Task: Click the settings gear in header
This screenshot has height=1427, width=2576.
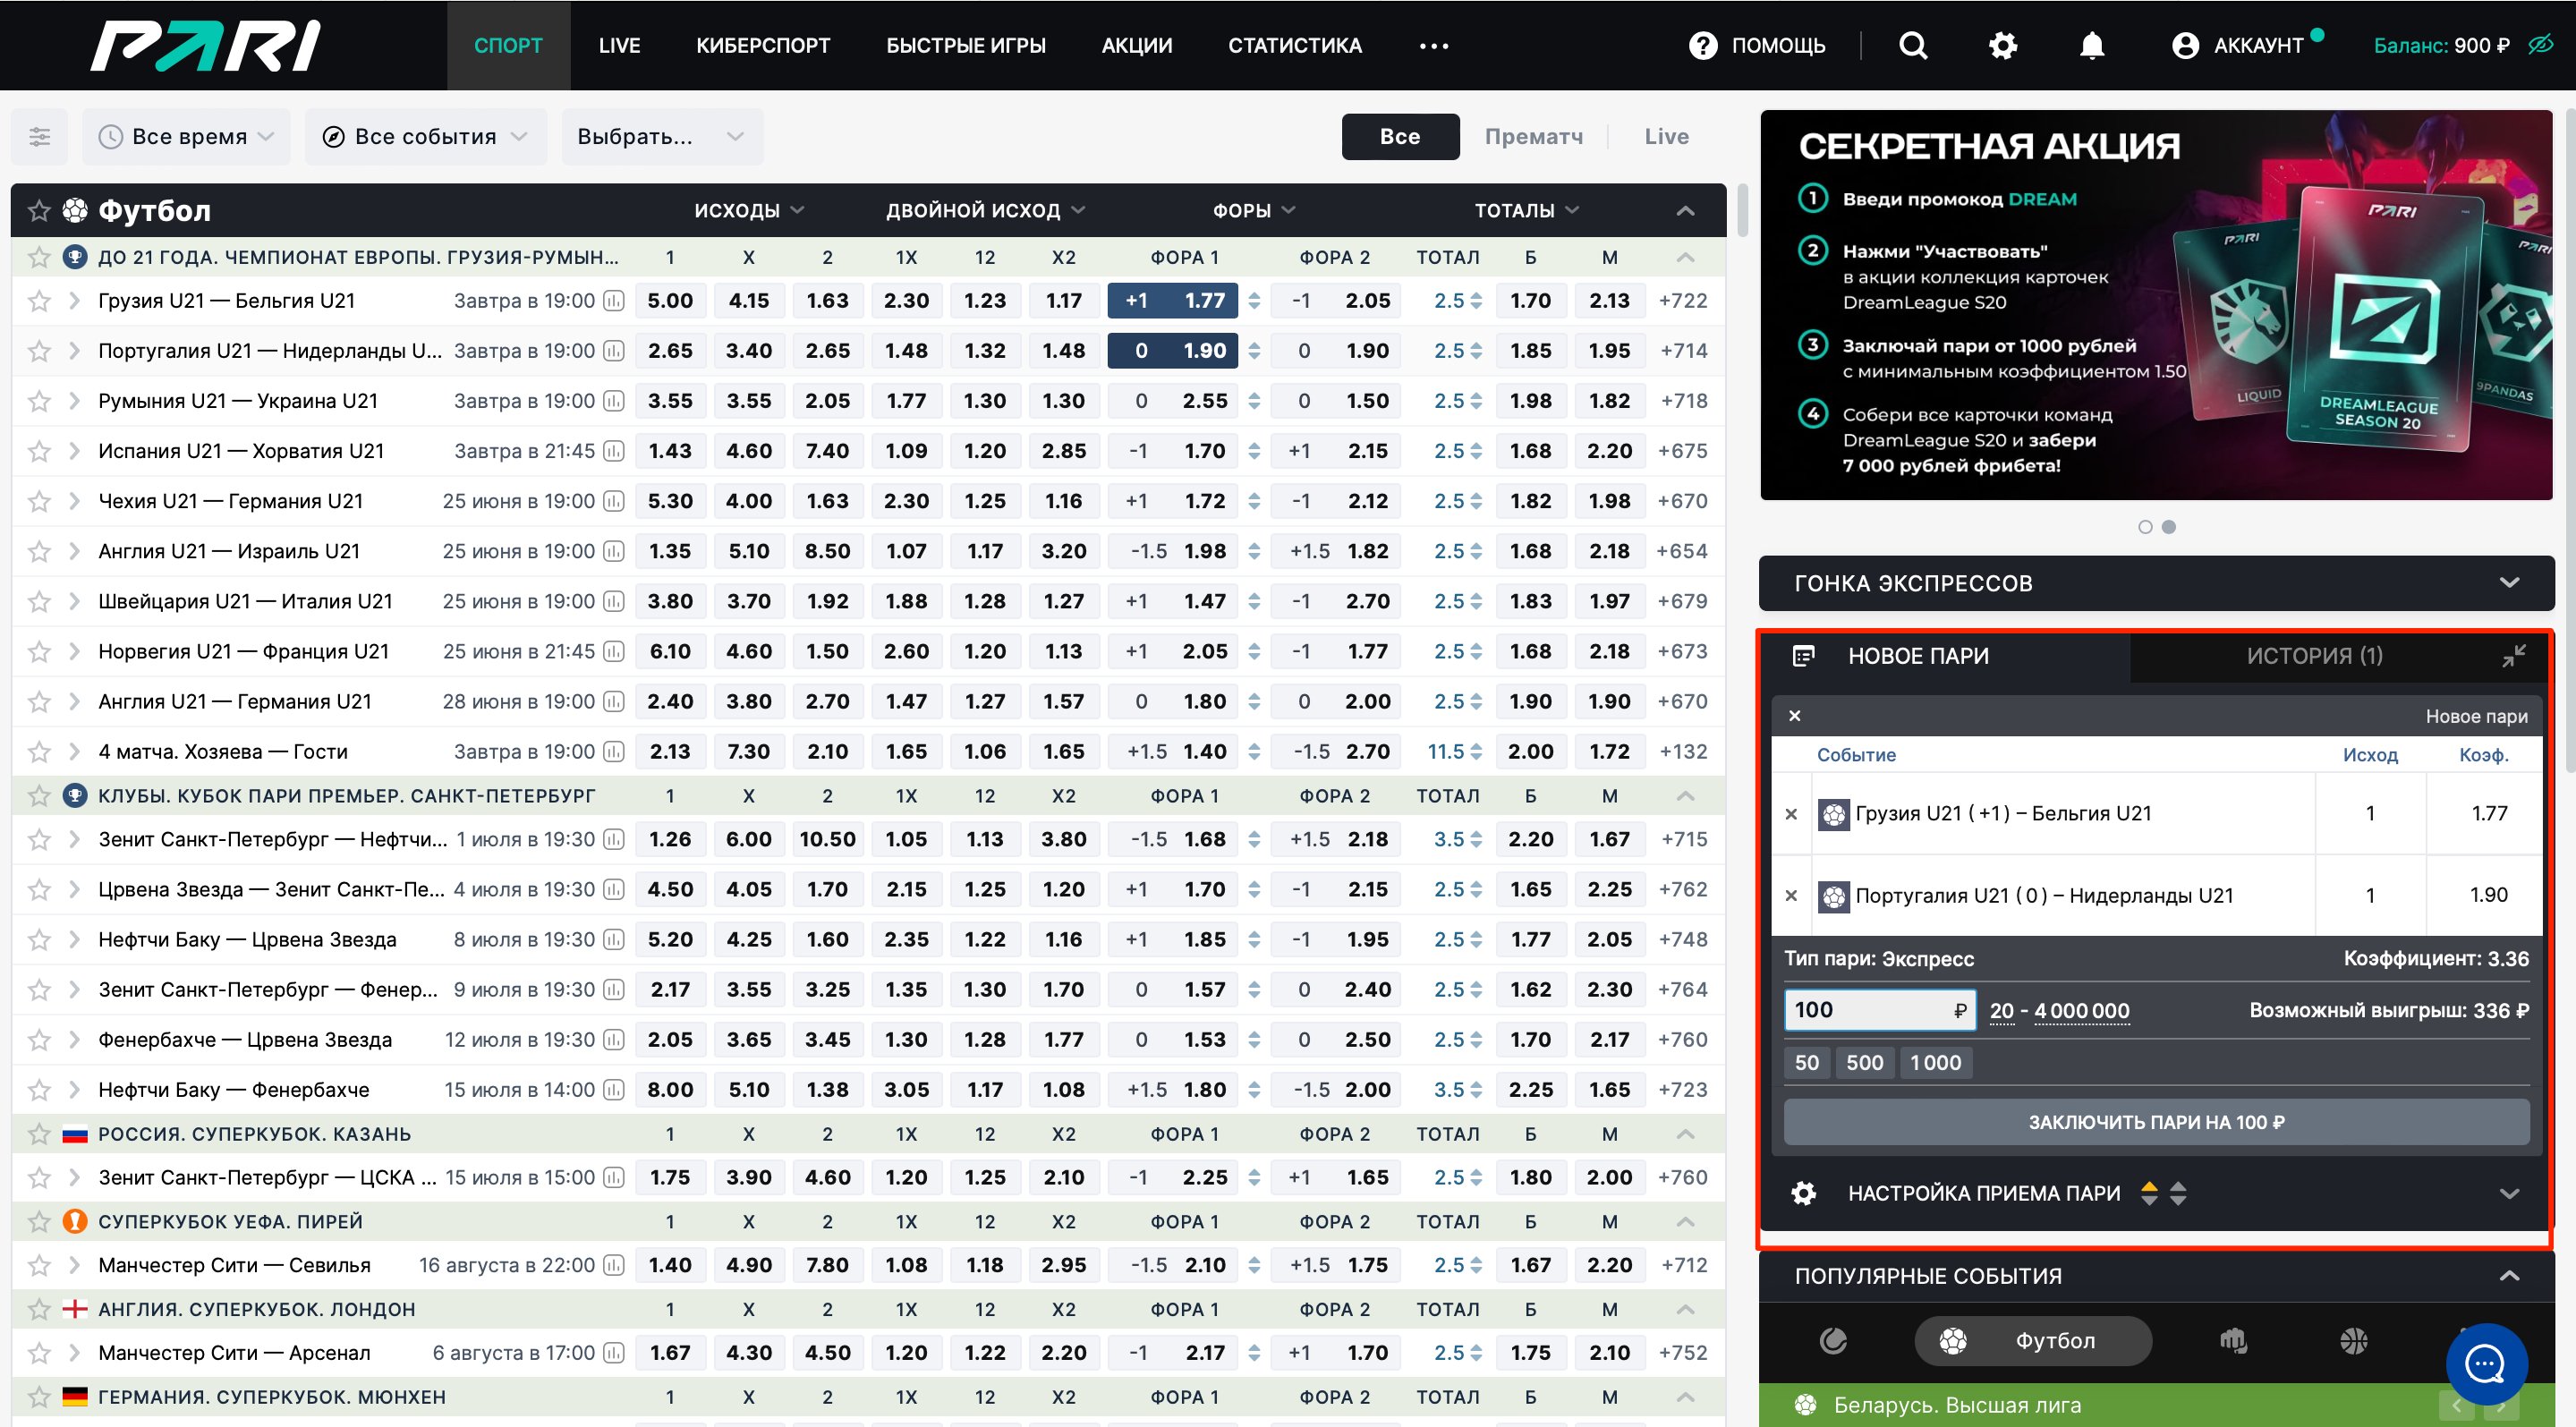Action: pos(2003,46)
